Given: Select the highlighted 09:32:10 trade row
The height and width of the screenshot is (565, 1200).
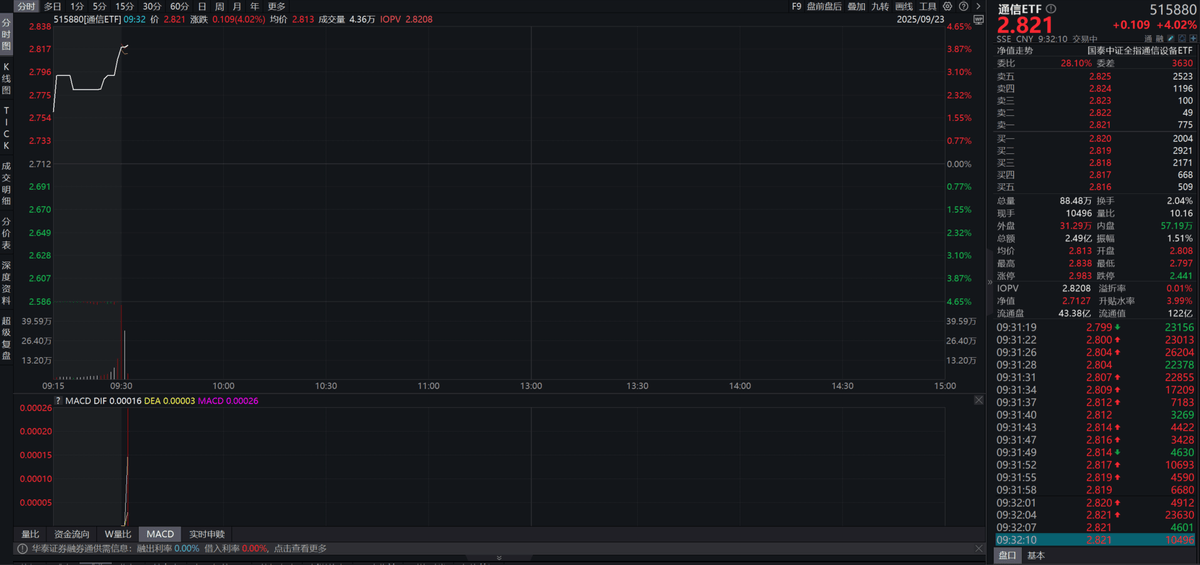Looking at the screenshot, I should coord(1095,540).
